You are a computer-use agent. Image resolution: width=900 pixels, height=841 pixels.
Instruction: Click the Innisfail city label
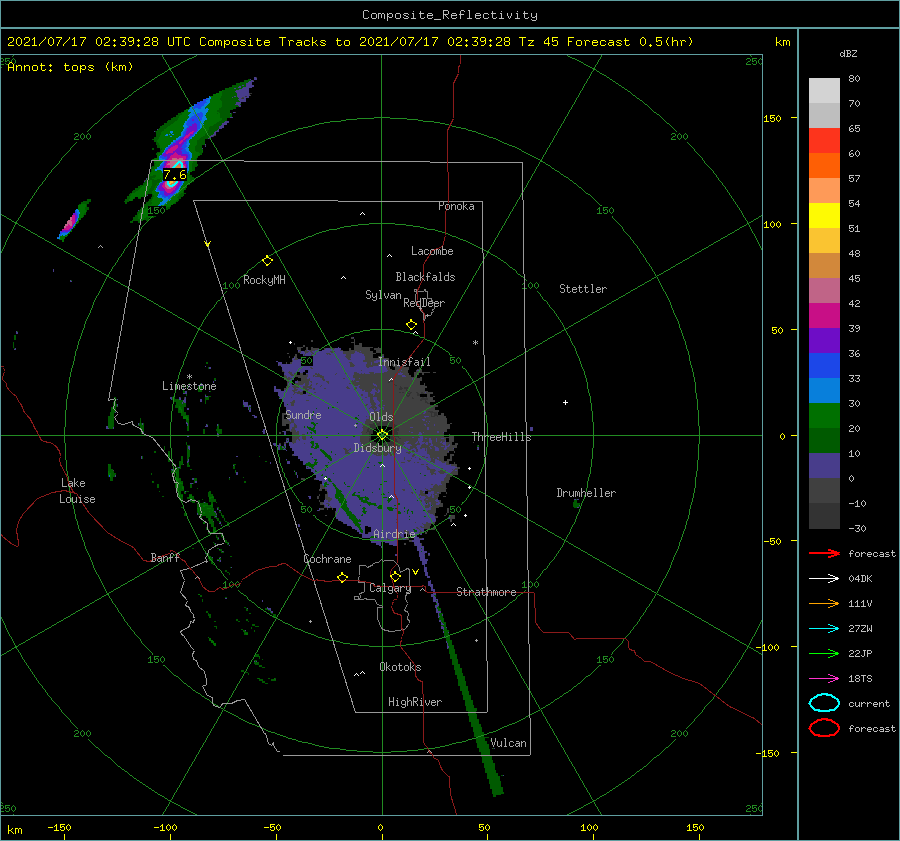[404, 362]
